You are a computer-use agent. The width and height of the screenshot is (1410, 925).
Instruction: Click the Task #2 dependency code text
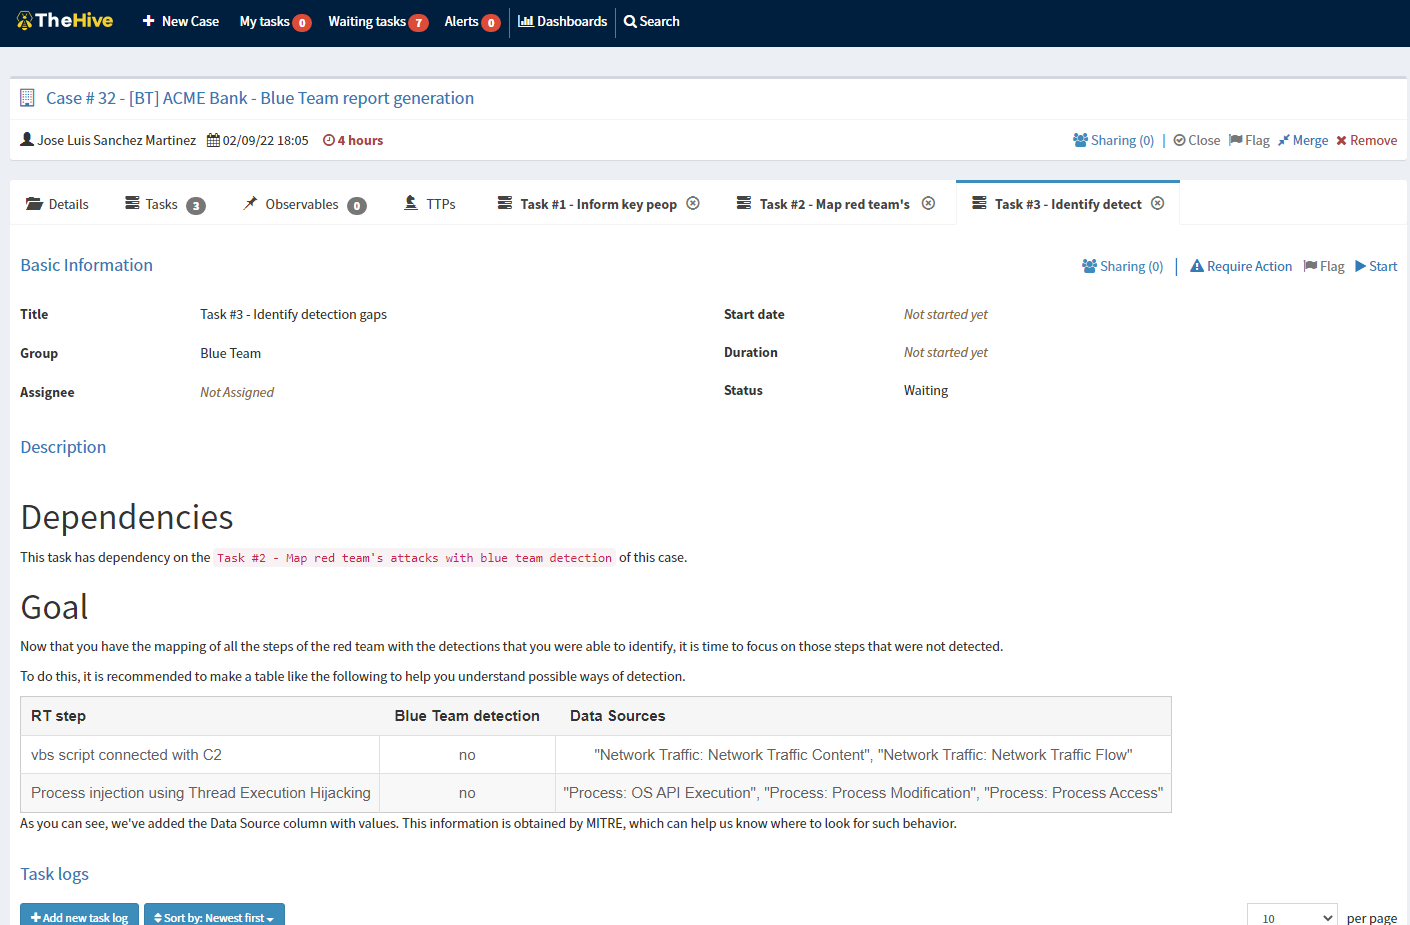[x=414, y=558]
